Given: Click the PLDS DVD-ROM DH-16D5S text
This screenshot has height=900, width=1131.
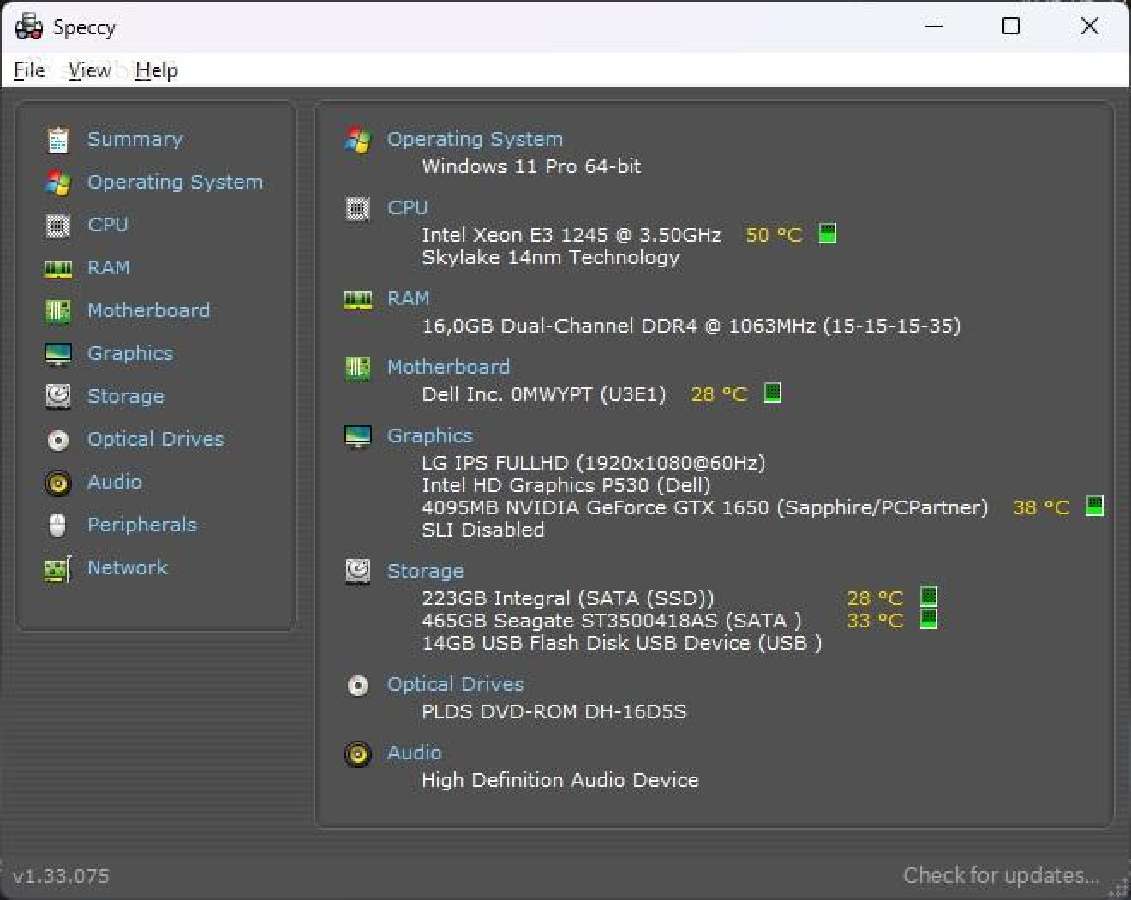Looking at the screenshot, I should coord(554,712).
